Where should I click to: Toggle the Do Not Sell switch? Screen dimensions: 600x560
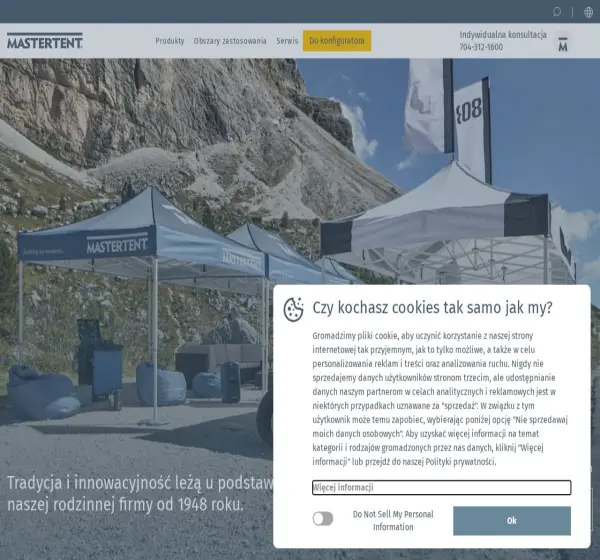[x=323, y=519]
